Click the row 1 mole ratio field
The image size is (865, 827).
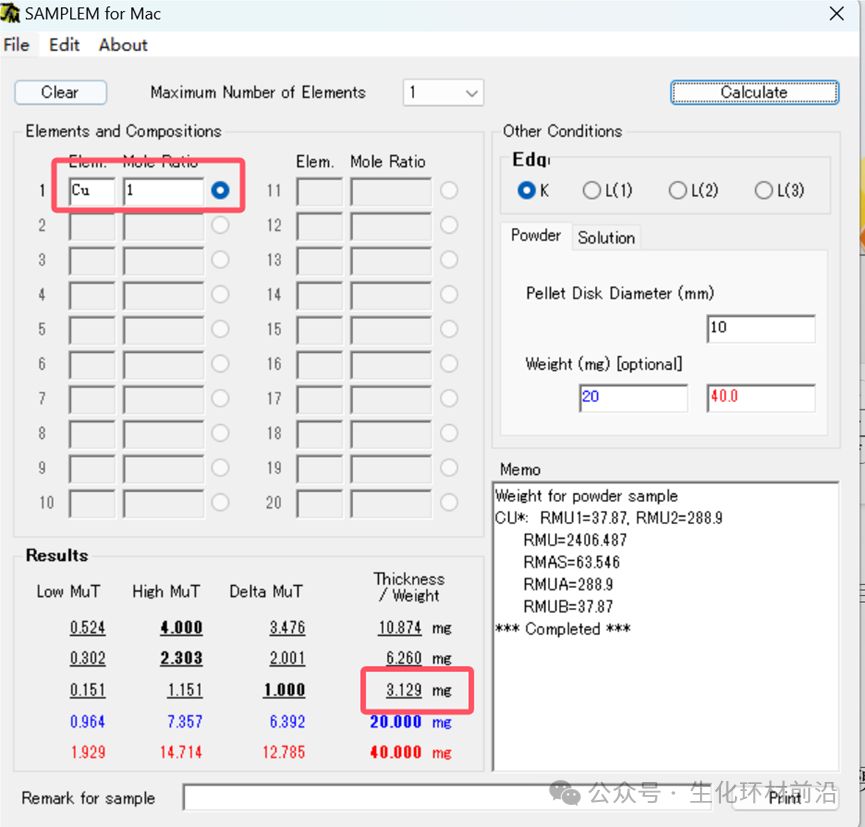pyautogui.click(x=163, y=191)
